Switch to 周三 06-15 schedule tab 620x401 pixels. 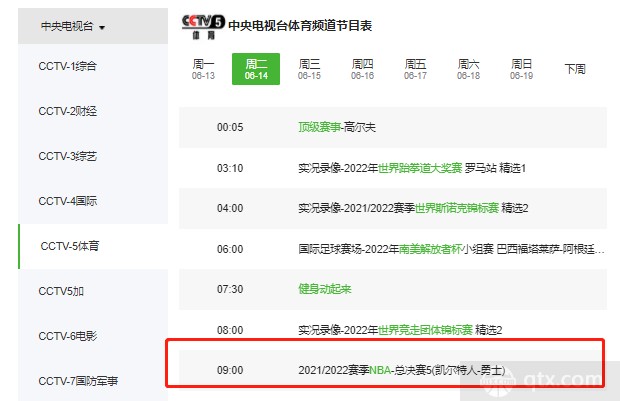(x=309, y=69)
